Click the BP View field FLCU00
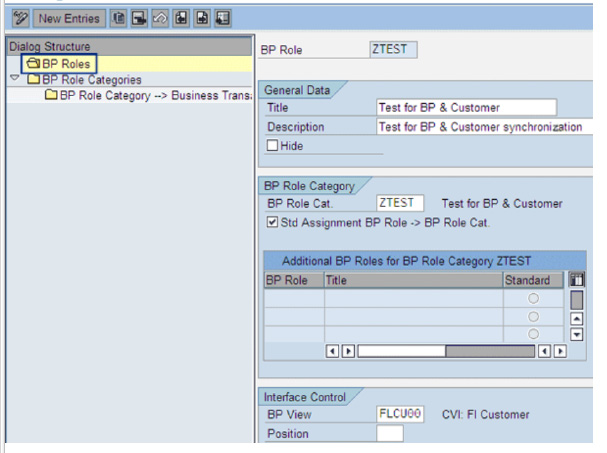 click(400, 414)
